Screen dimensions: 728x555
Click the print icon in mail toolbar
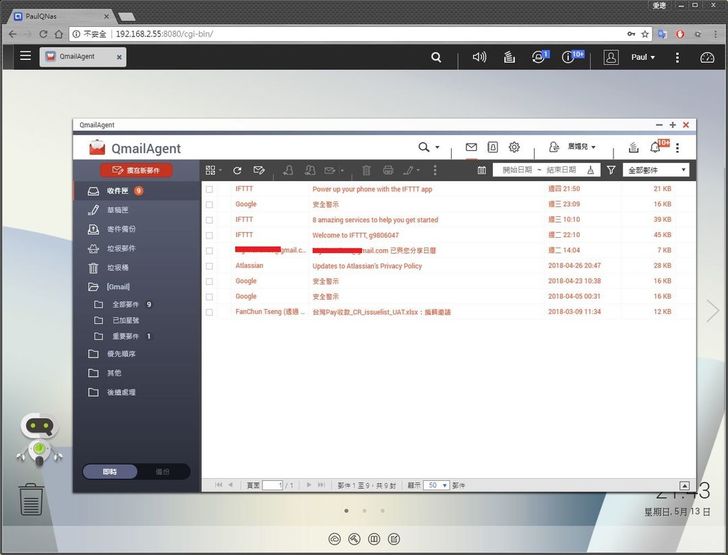(388, 170)
